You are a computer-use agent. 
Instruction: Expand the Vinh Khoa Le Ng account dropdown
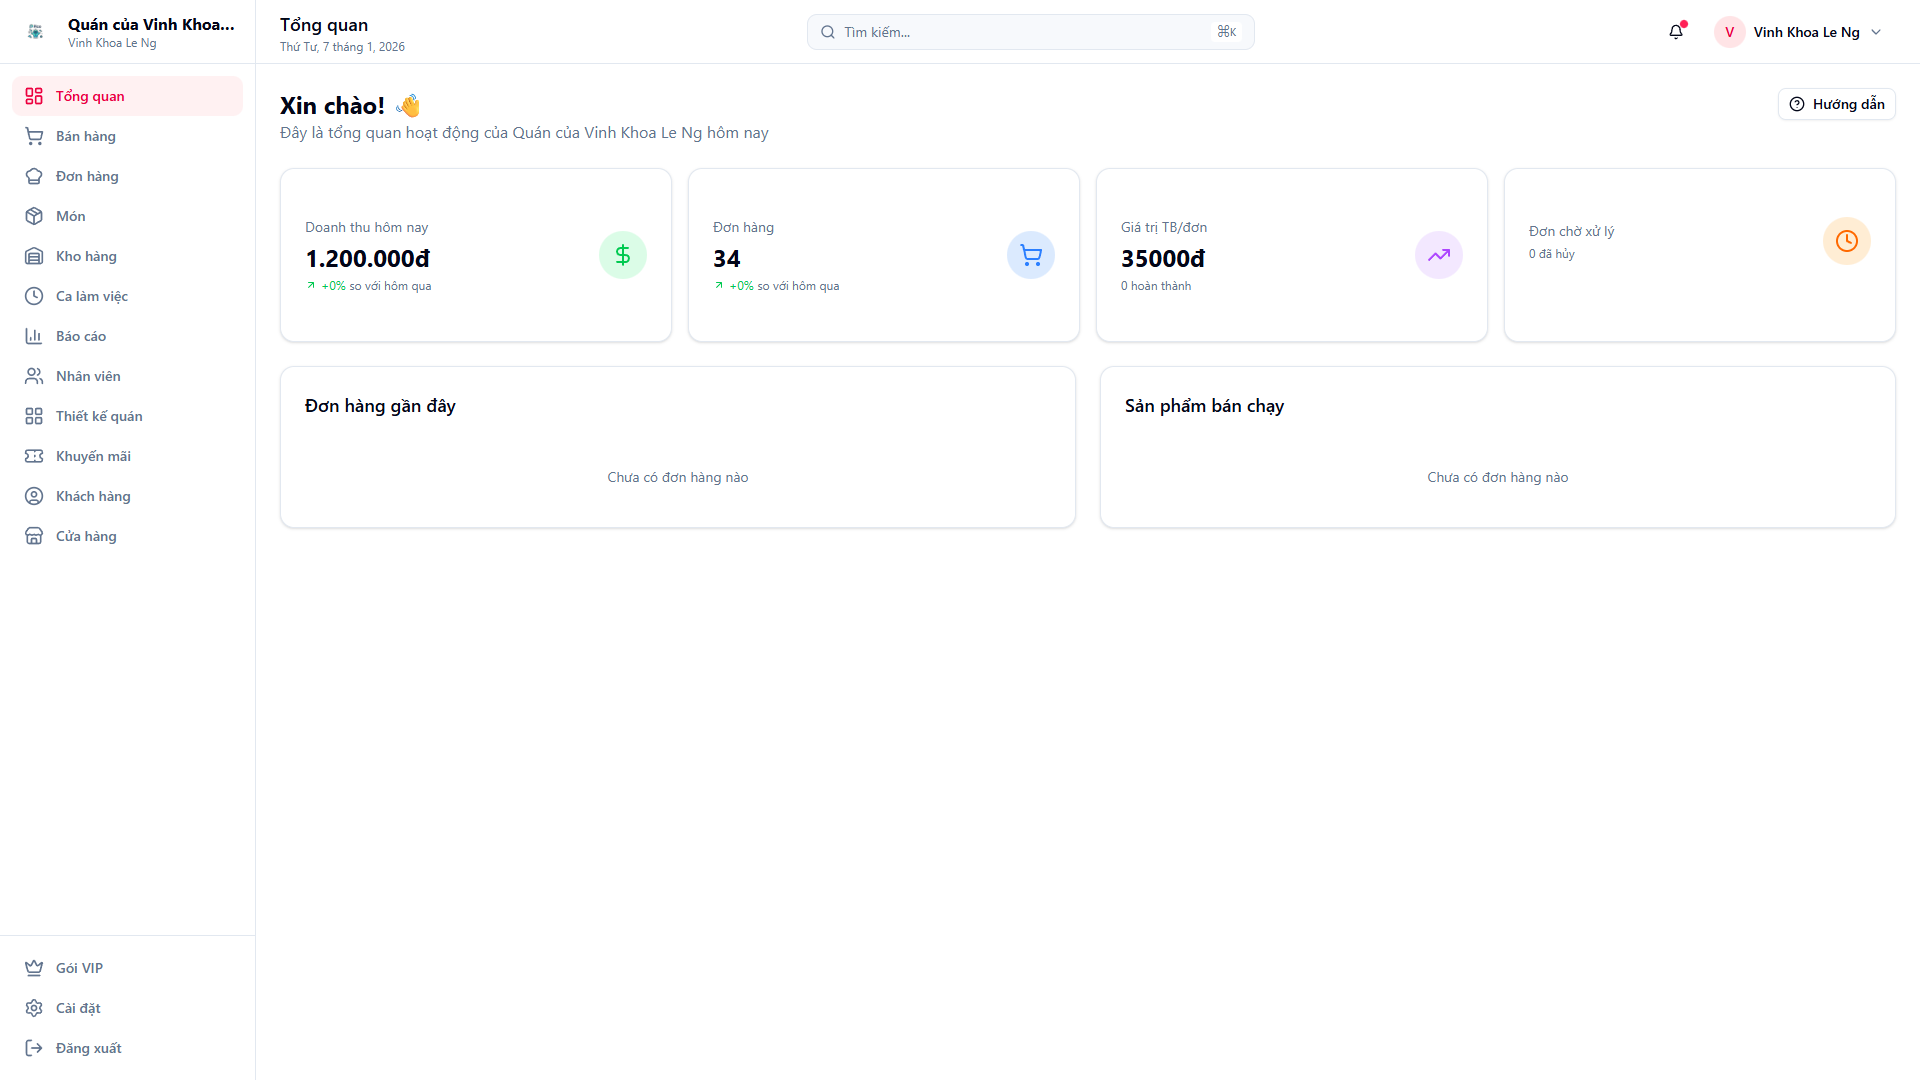[1879, 32]
